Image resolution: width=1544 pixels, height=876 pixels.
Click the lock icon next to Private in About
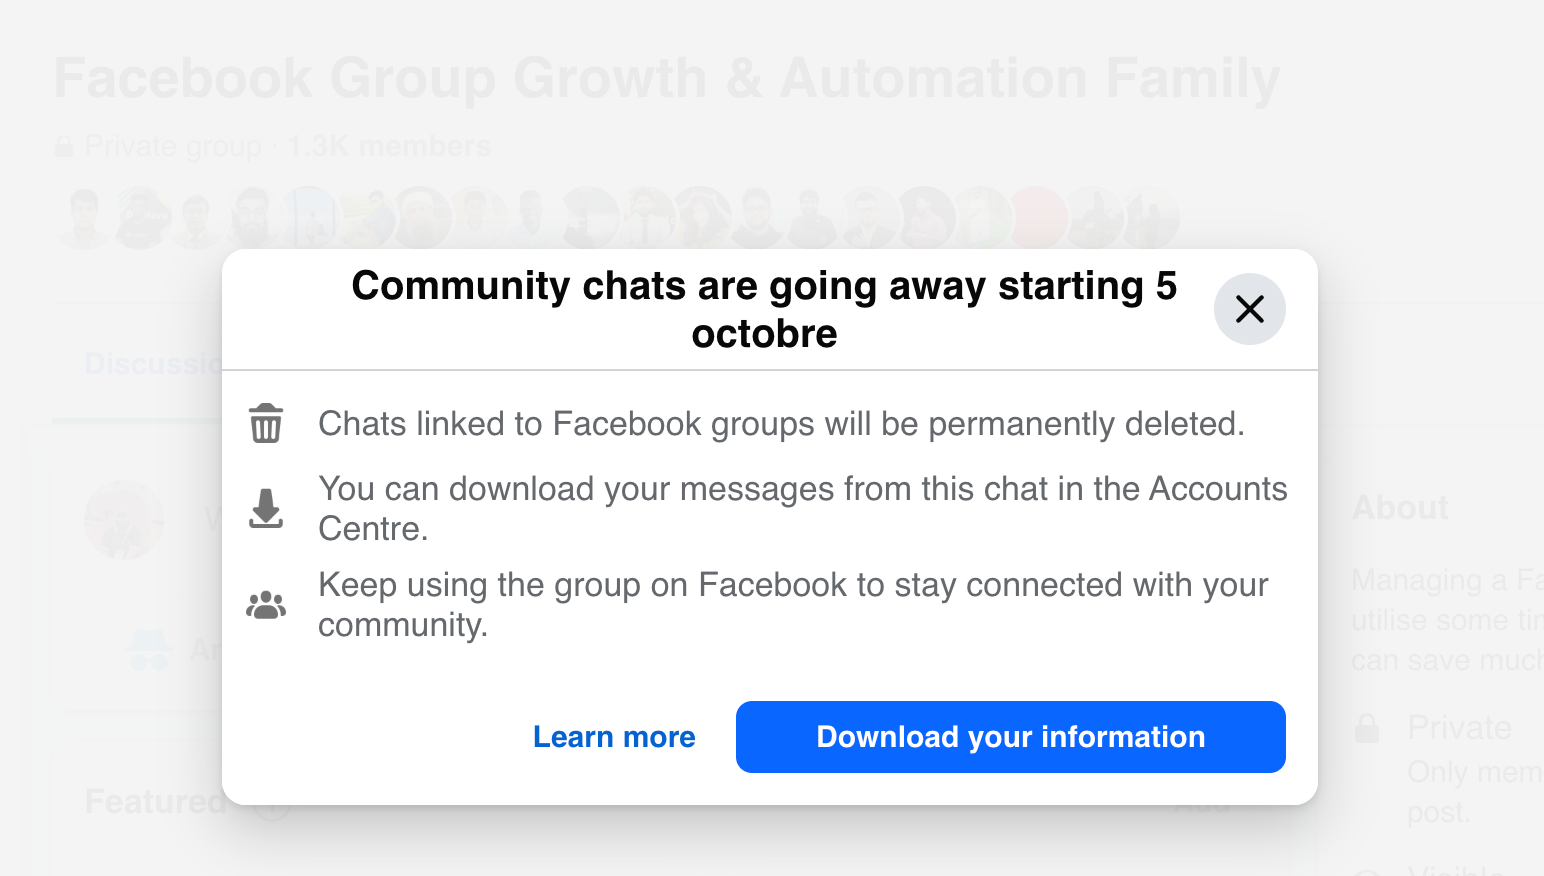coord(1367,728)
